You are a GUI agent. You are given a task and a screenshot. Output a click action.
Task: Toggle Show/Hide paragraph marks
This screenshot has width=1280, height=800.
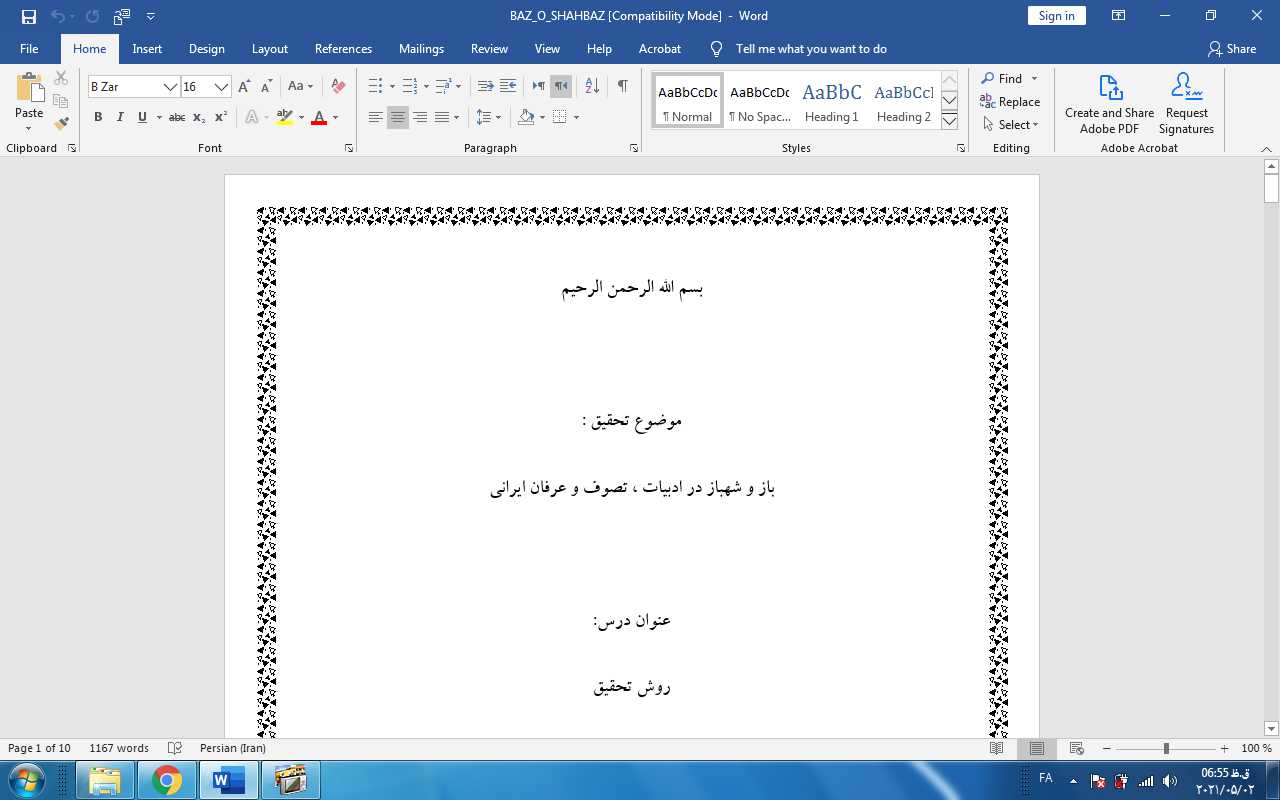(x=622, y=87)
